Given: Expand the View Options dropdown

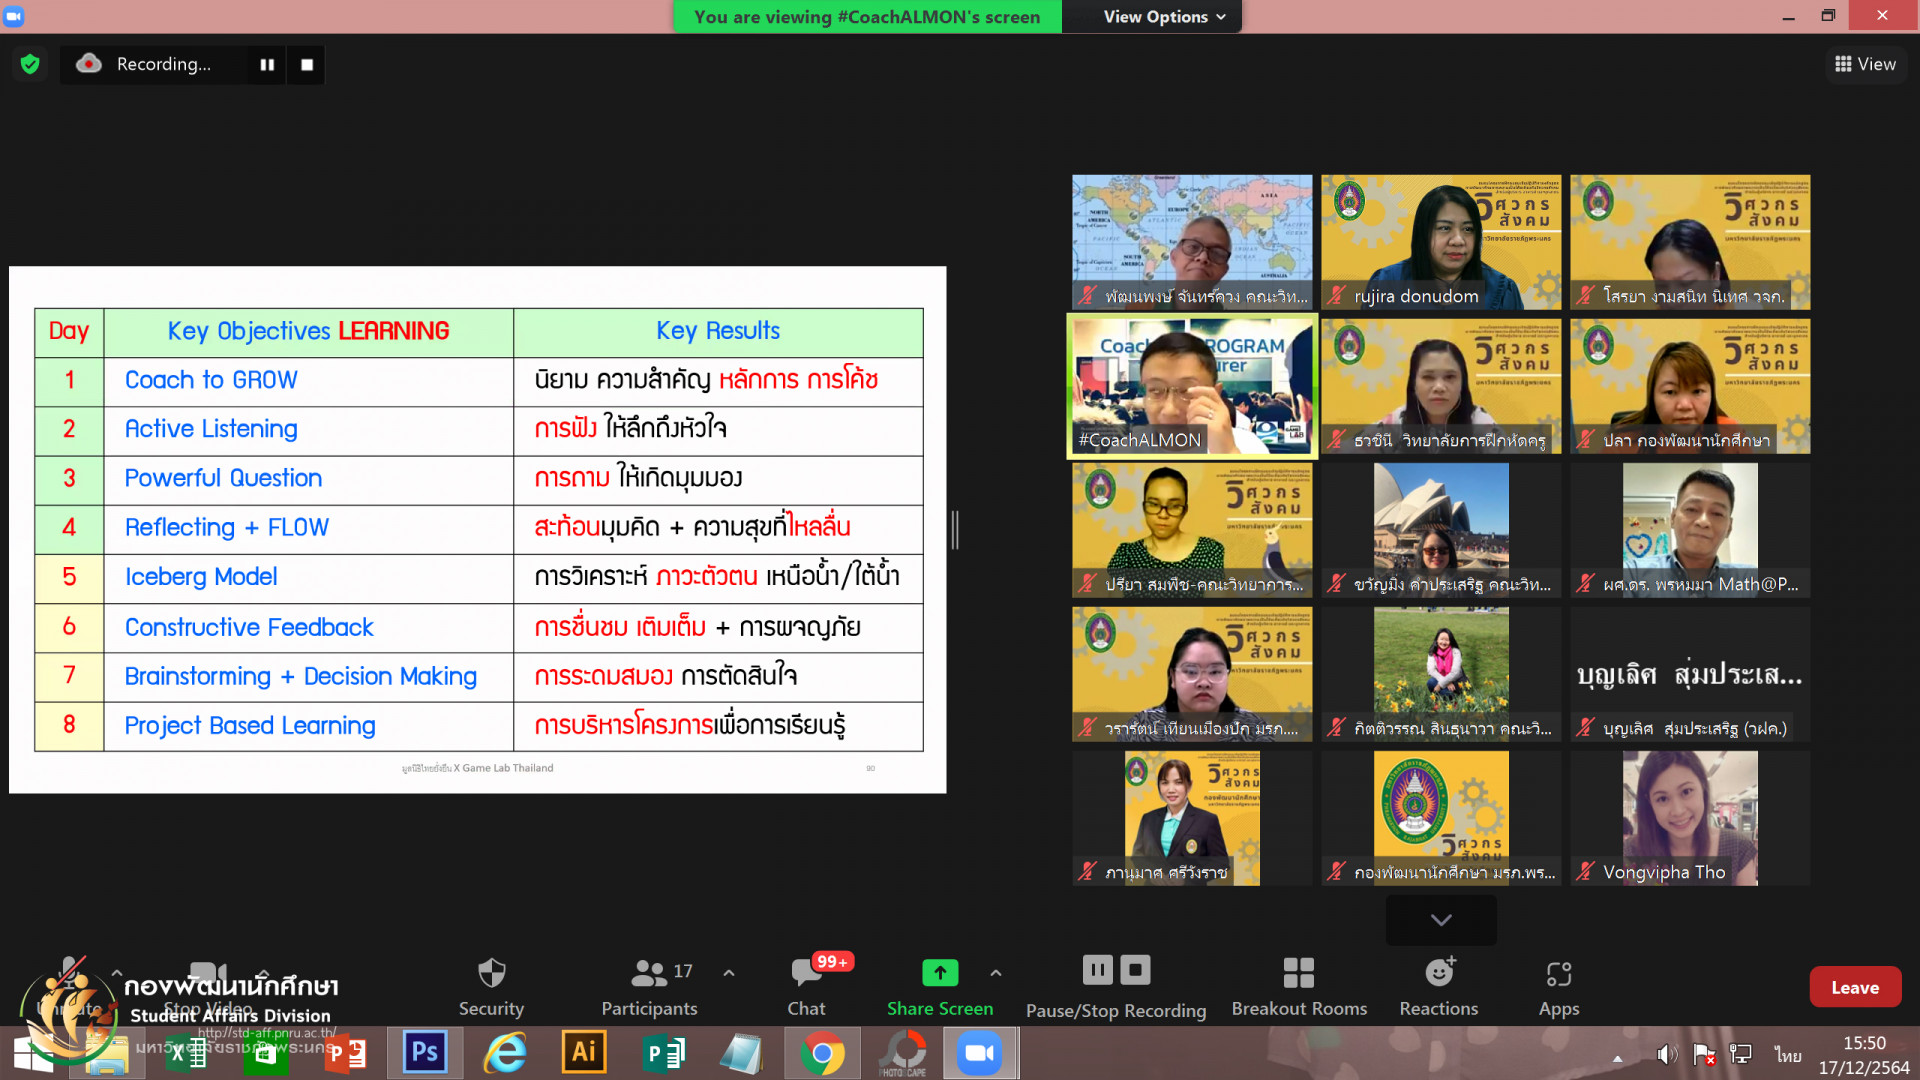Looking at the screenshot, I should 1163,17.
